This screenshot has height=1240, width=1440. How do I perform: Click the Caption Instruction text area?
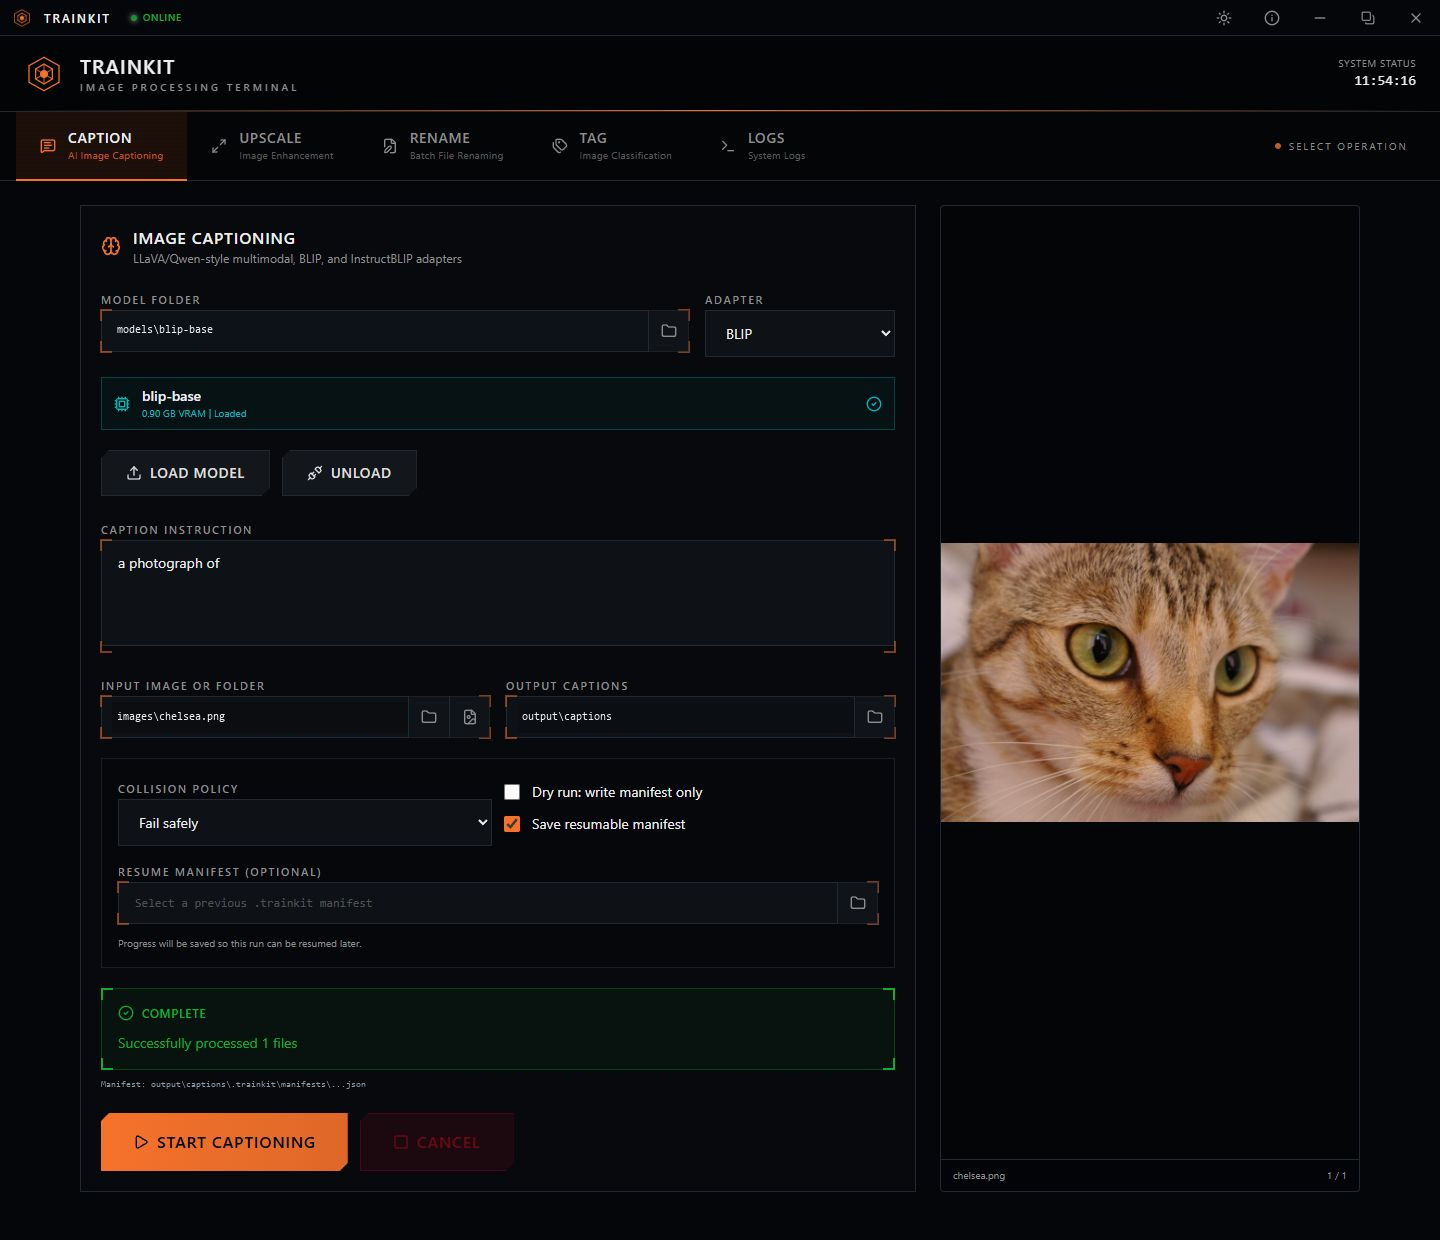click(498, 593)
